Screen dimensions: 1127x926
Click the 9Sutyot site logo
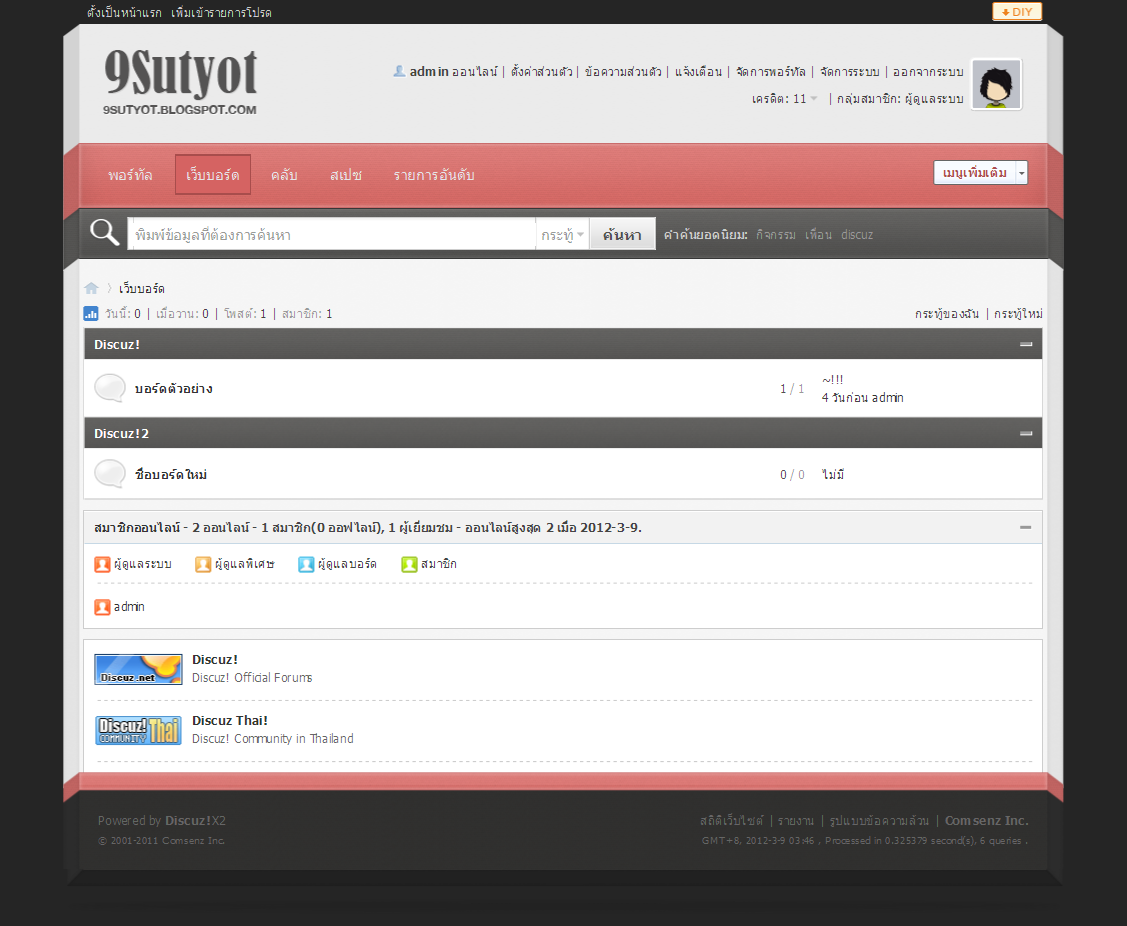180,81
